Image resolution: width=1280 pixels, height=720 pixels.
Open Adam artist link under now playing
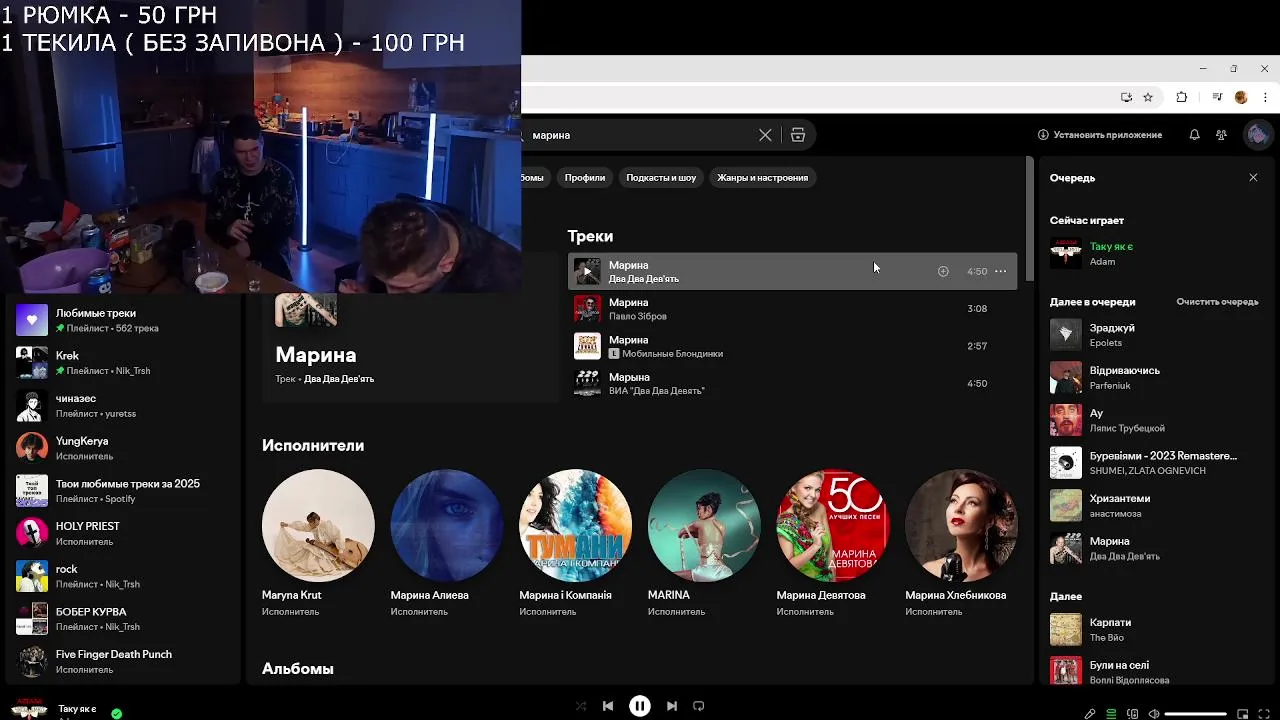1102,262
